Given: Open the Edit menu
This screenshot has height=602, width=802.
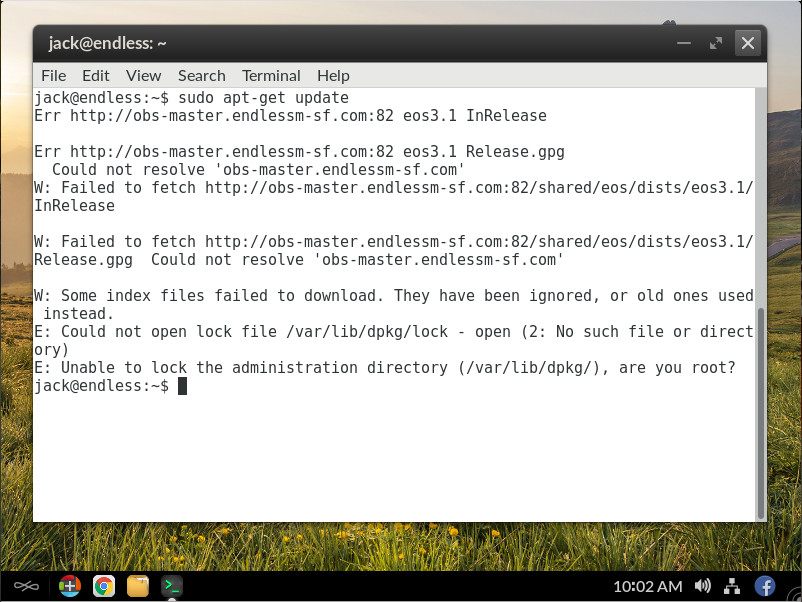Looking at the screenshot, I should (96, 75).
